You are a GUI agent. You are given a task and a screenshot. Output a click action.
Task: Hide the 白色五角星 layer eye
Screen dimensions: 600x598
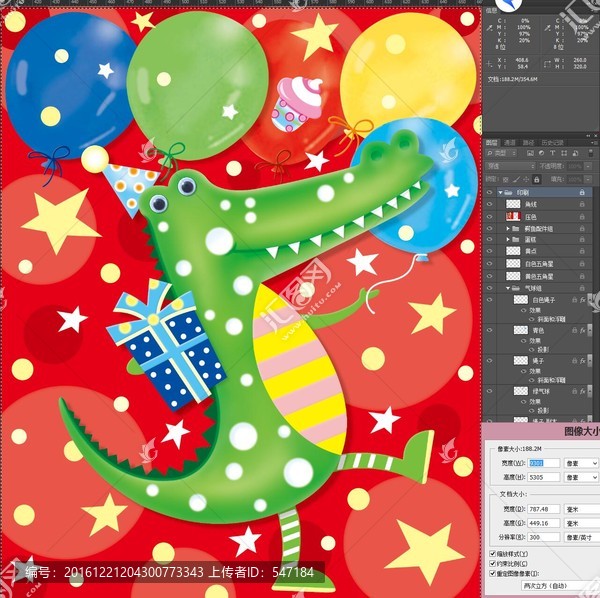[x=489, y=264]
